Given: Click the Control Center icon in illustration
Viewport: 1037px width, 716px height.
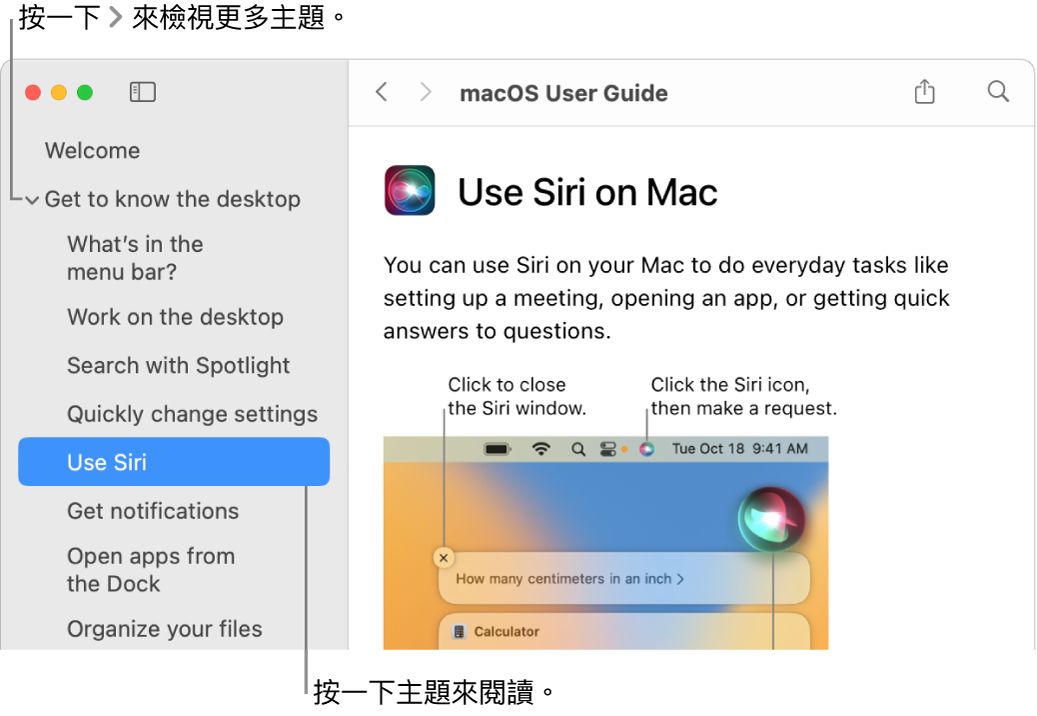Looking at the screenshot, I should (608, 449).
